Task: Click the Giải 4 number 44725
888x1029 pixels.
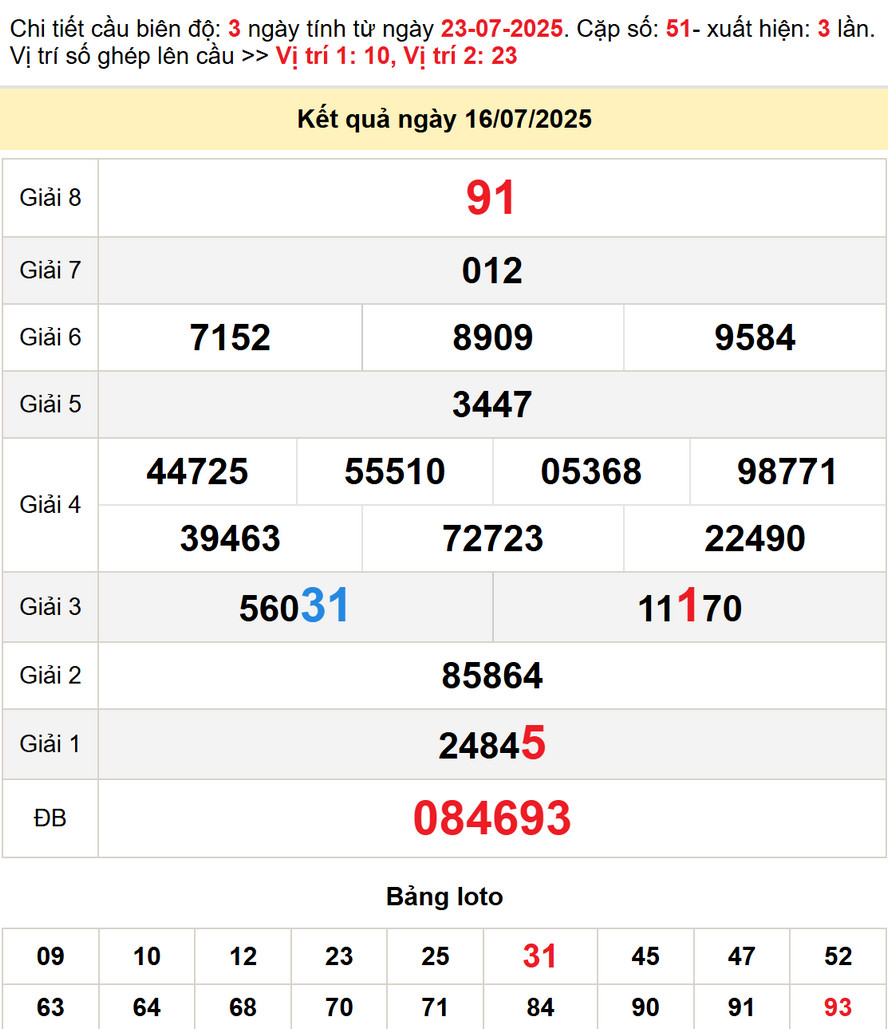Action: 197,471
